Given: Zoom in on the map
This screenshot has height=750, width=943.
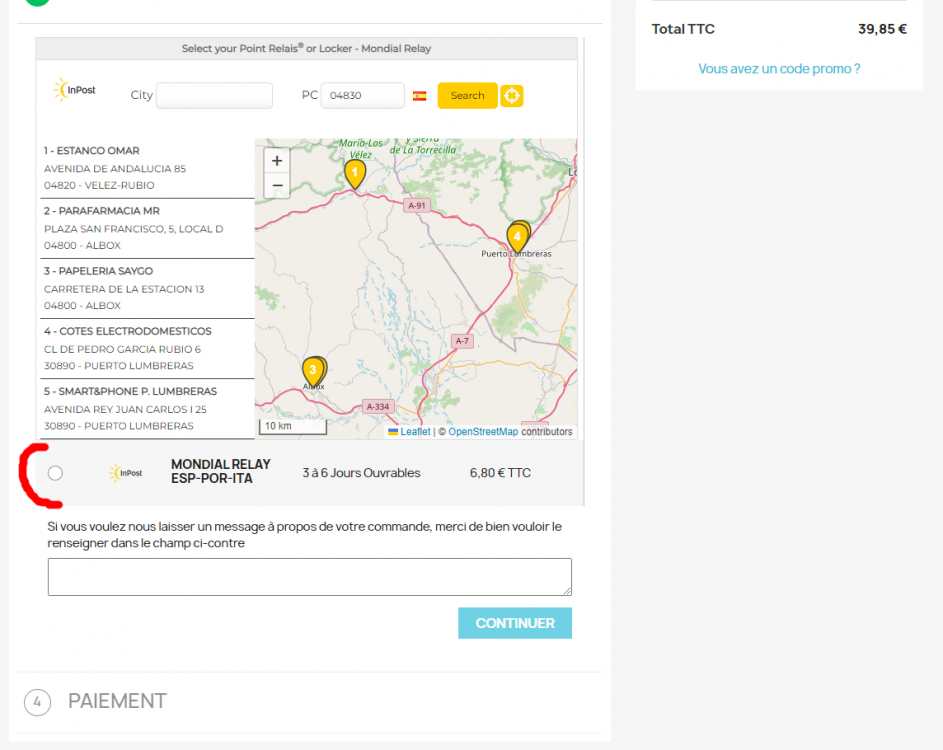Looking at the screenshot, I should (x=277, y=161).
